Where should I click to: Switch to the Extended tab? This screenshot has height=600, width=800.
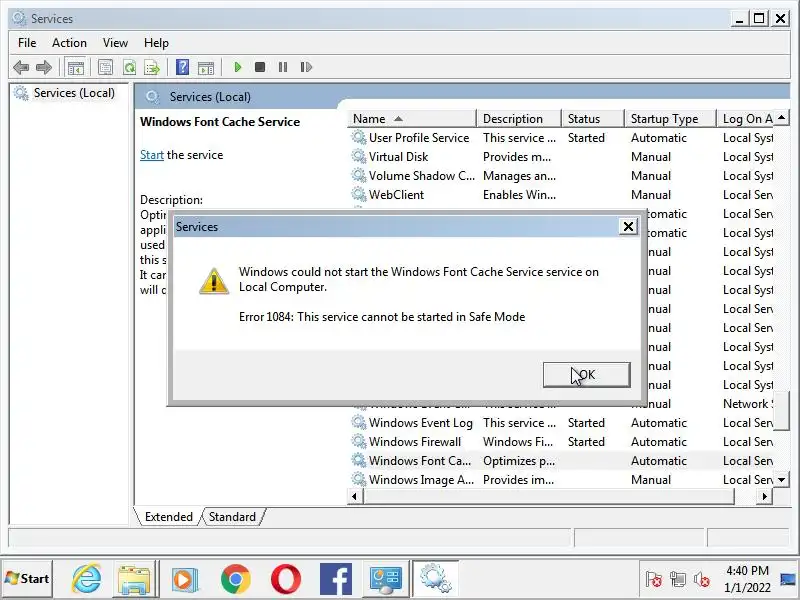click(x=168, y=517)
